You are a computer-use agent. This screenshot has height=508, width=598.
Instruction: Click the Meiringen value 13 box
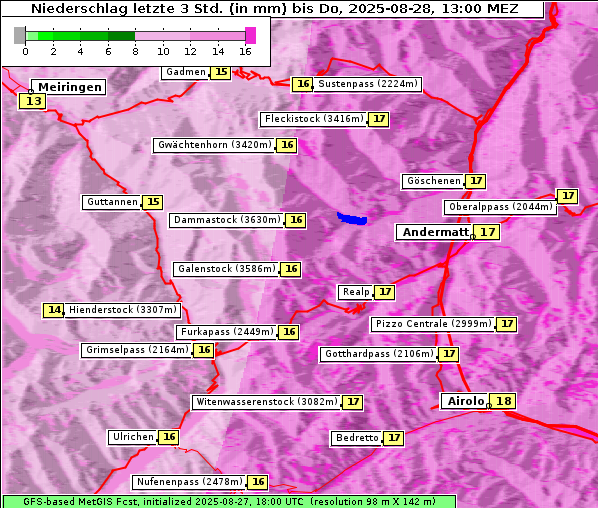pos(32,101)
